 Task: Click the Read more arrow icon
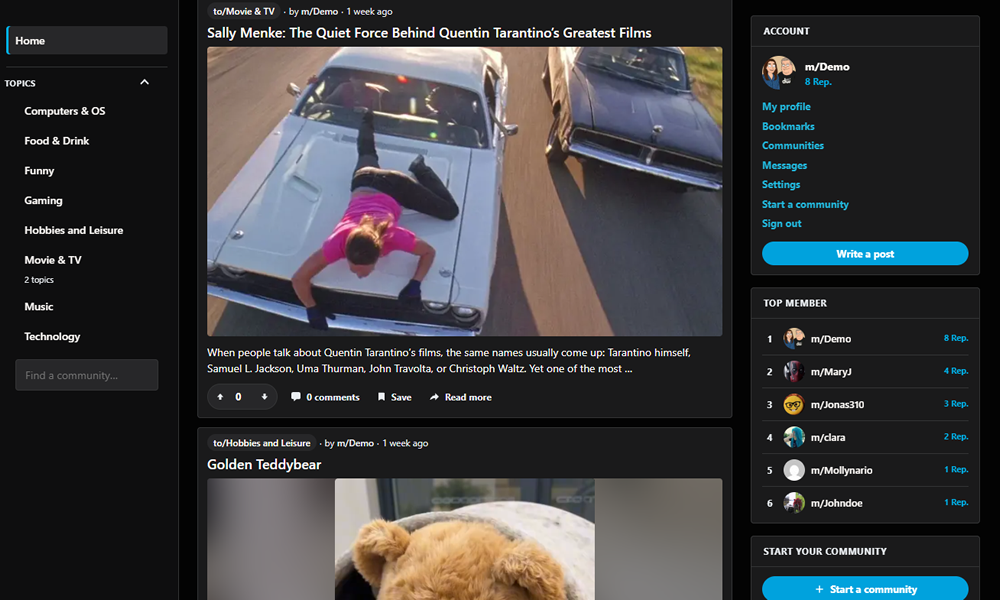click(434, 397)
